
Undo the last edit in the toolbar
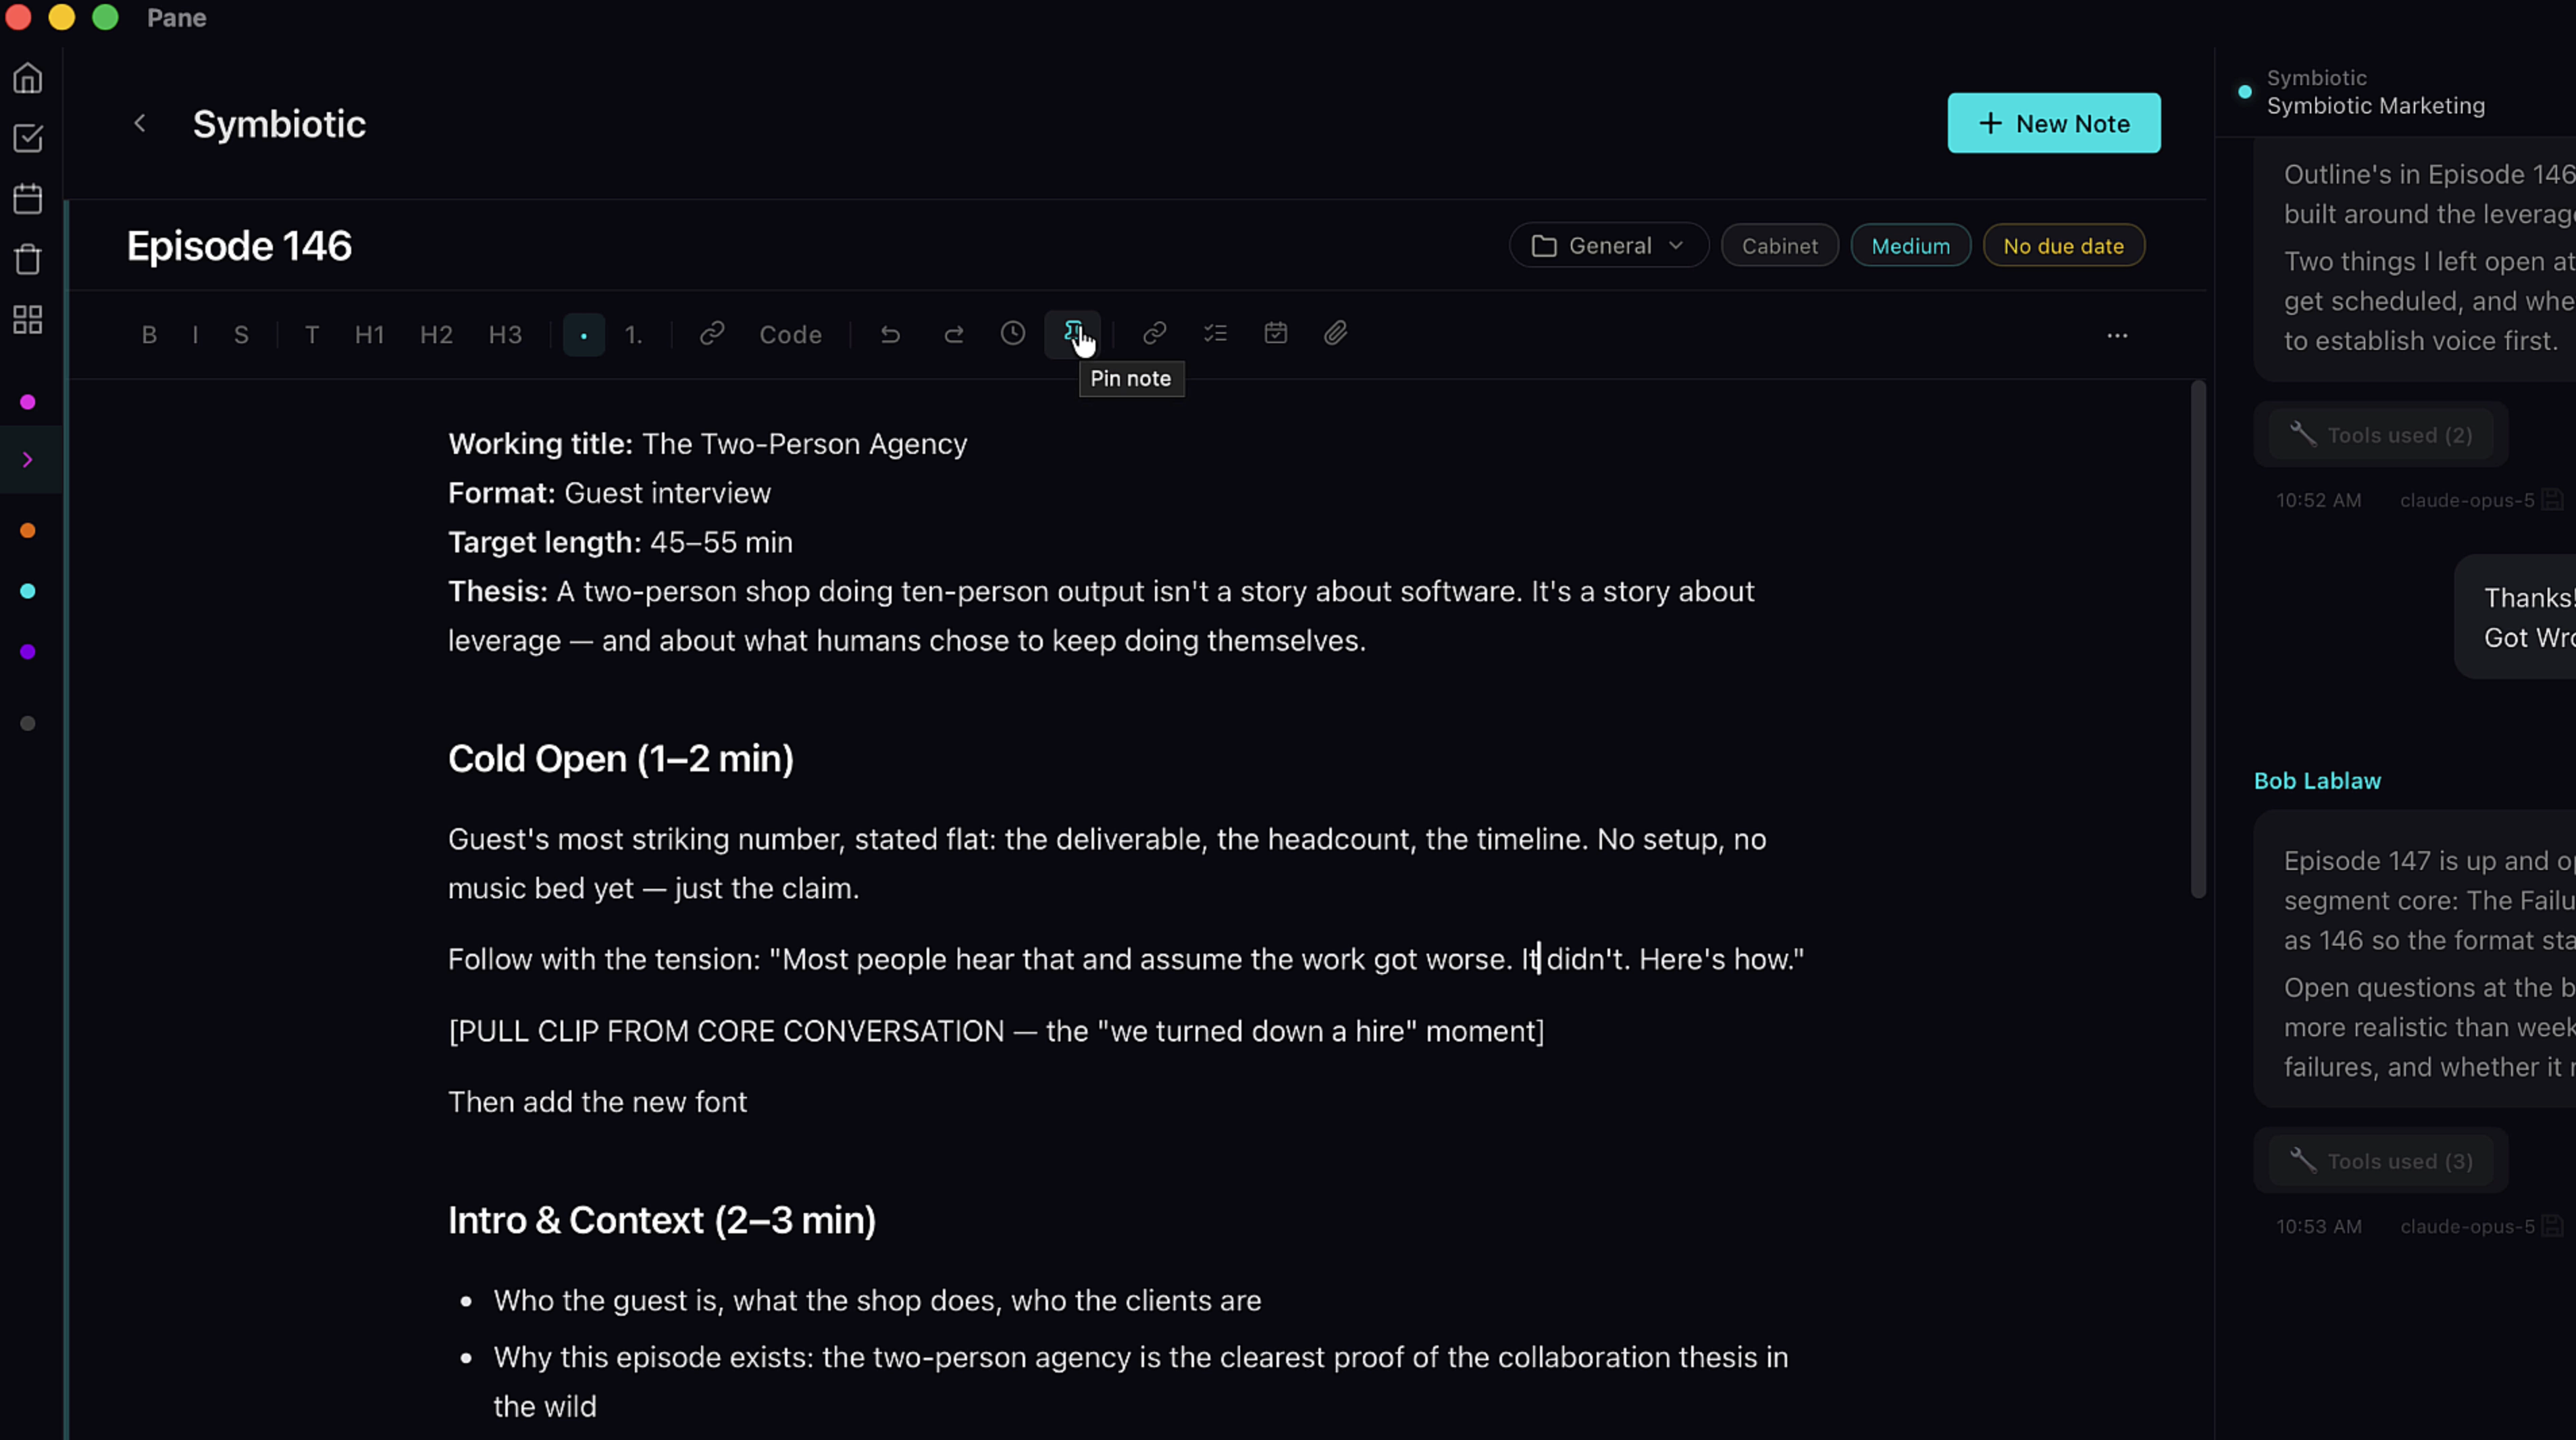(x=890, y=334)
